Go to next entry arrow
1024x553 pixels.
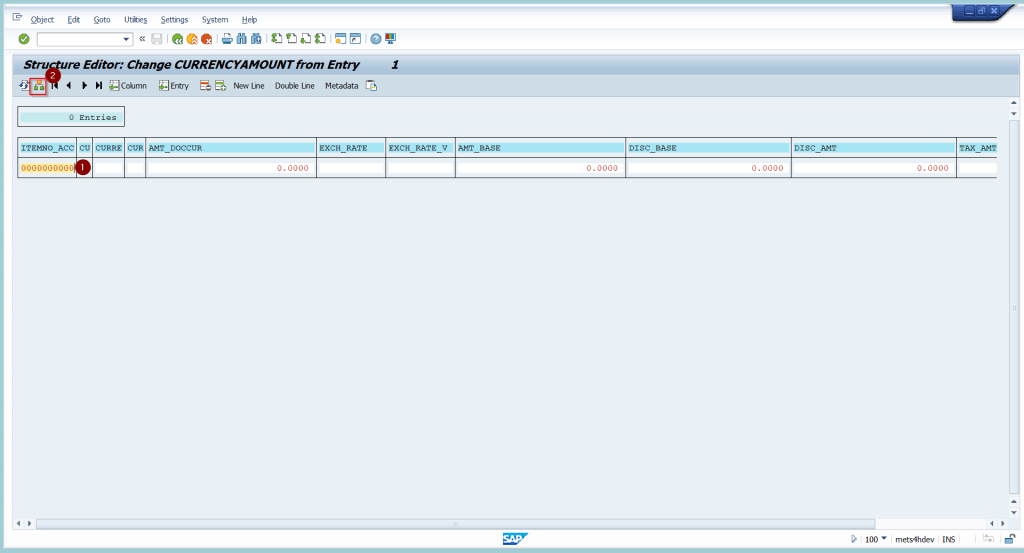pos(84,86)
